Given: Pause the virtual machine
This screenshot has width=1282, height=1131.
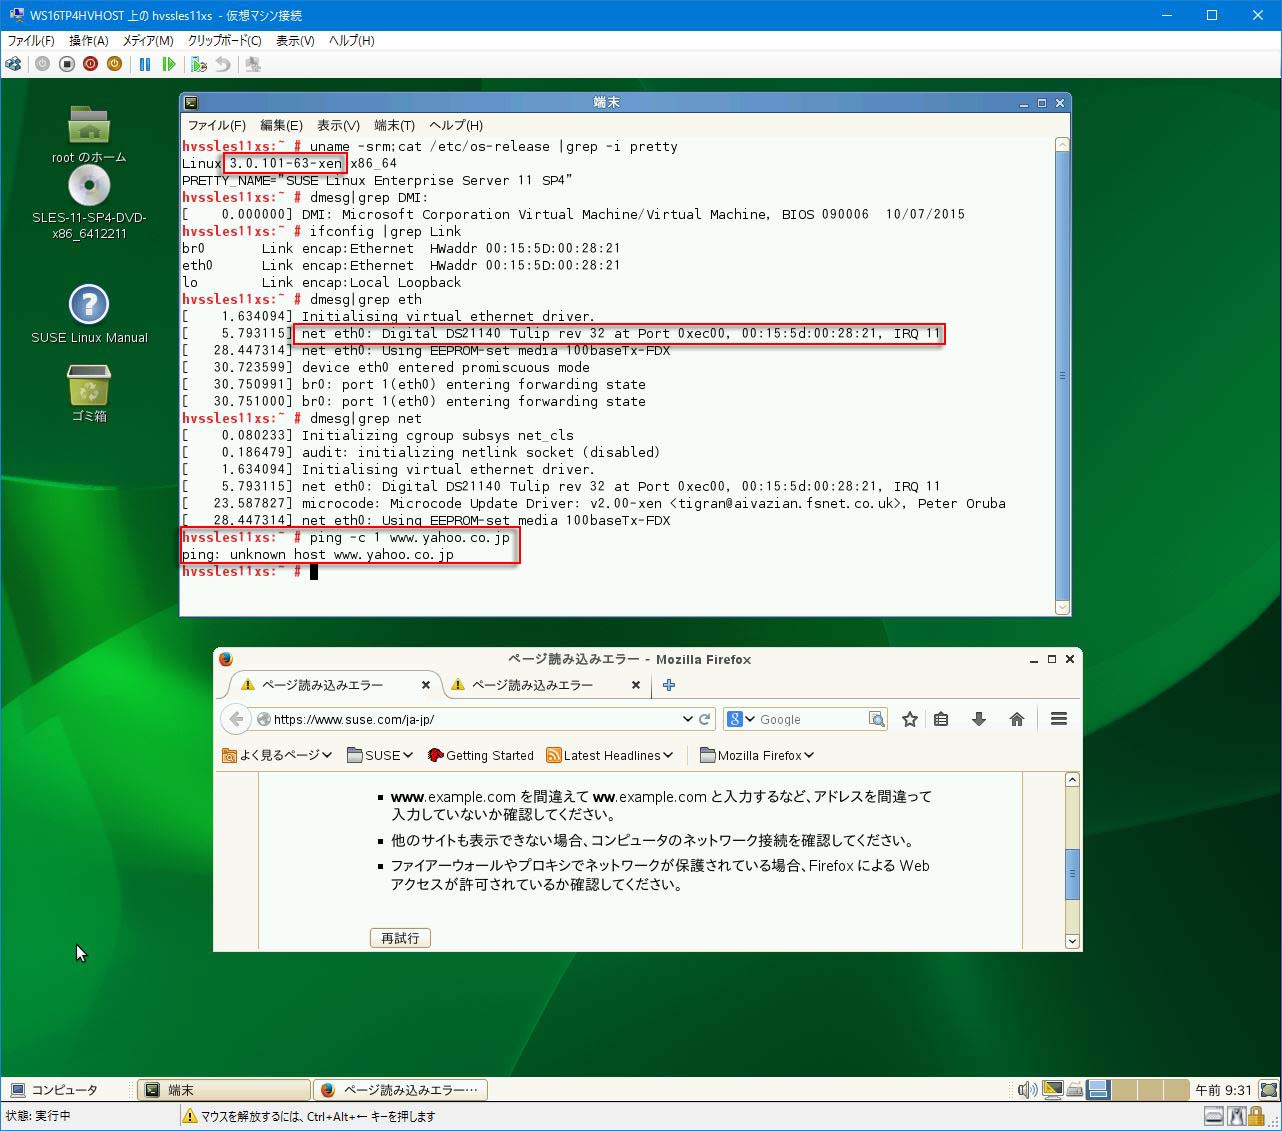Looking at the screenshot, I should [145, 64].
